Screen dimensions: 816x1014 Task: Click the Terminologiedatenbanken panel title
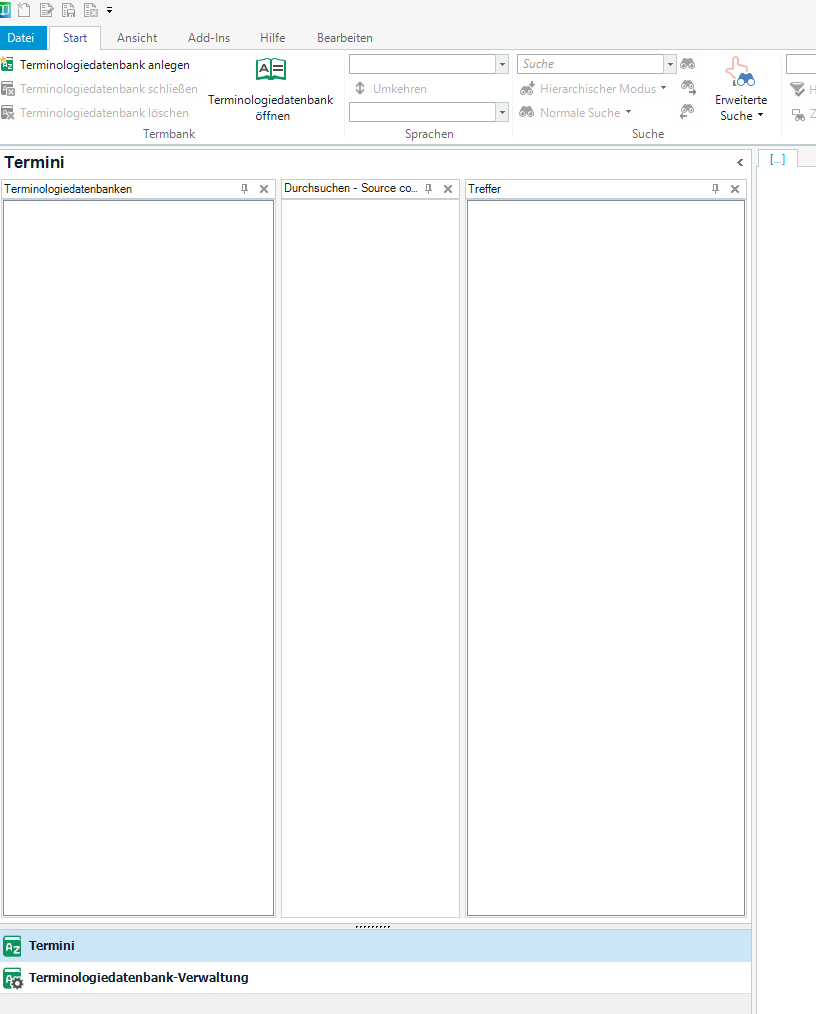pos(68,189)
